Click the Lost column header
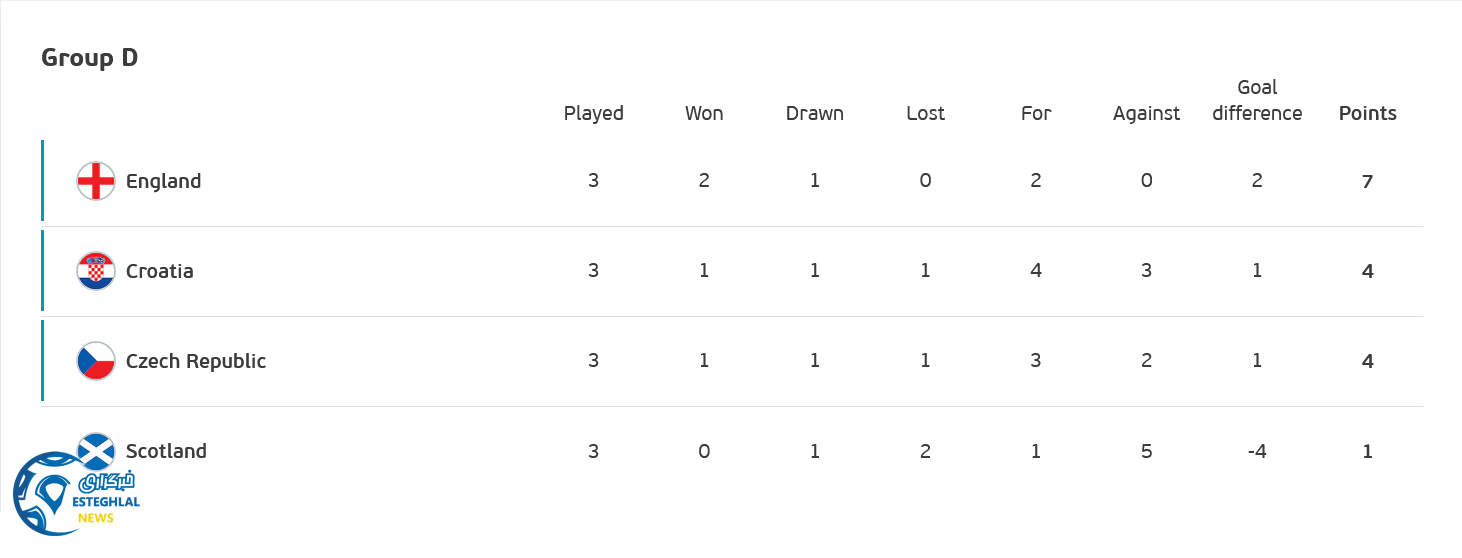 coord(925,113)
